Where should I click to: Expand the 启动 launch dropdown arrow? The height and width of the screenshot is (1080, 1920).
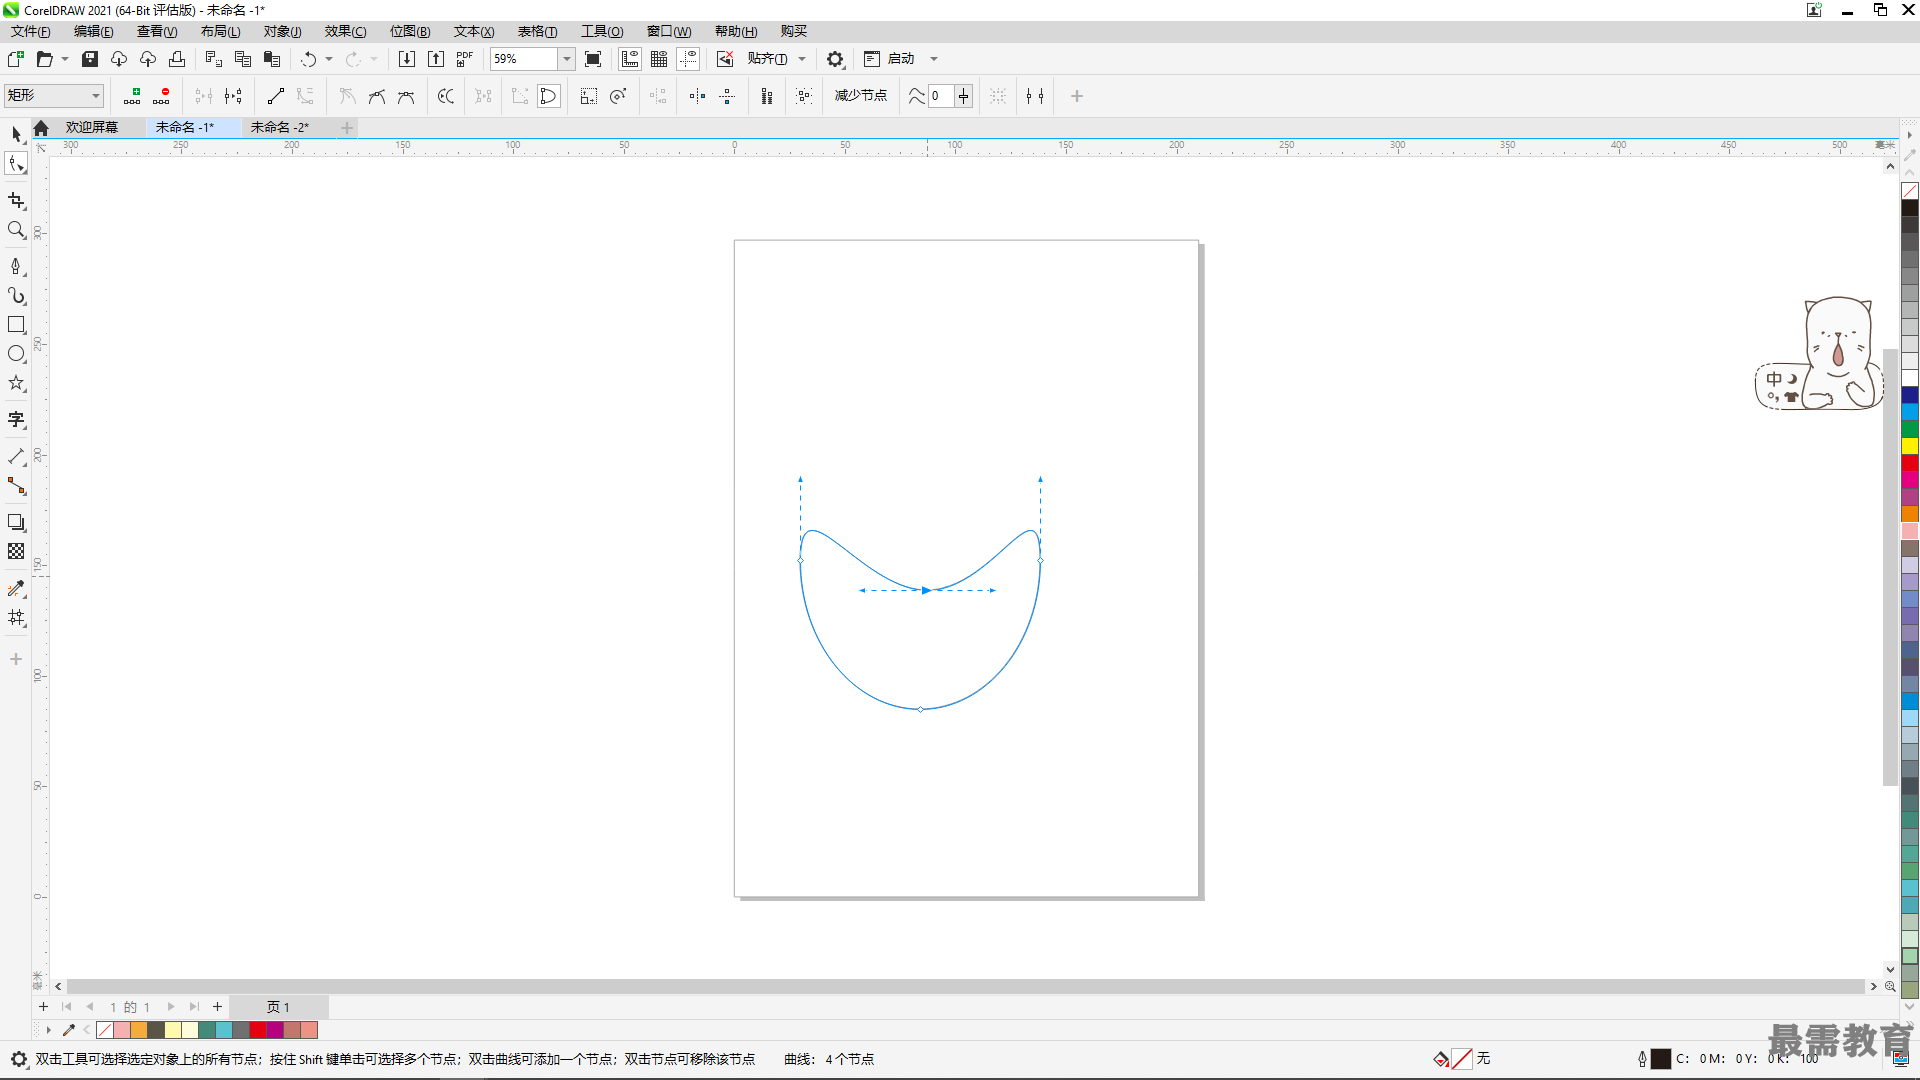(934, 59)
